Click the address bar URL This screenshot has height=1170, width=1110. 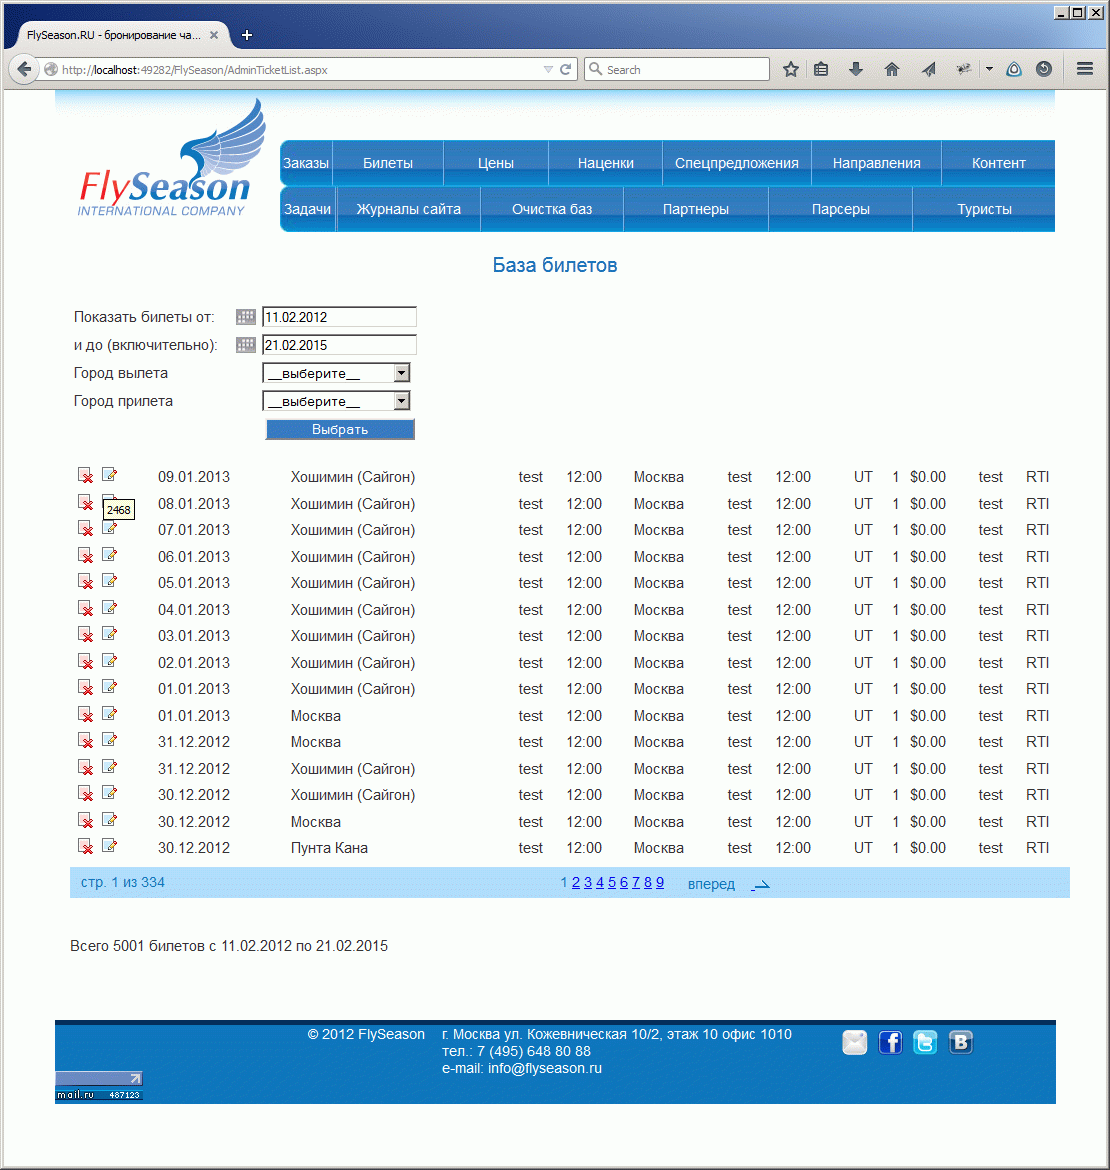pos(195,69)
